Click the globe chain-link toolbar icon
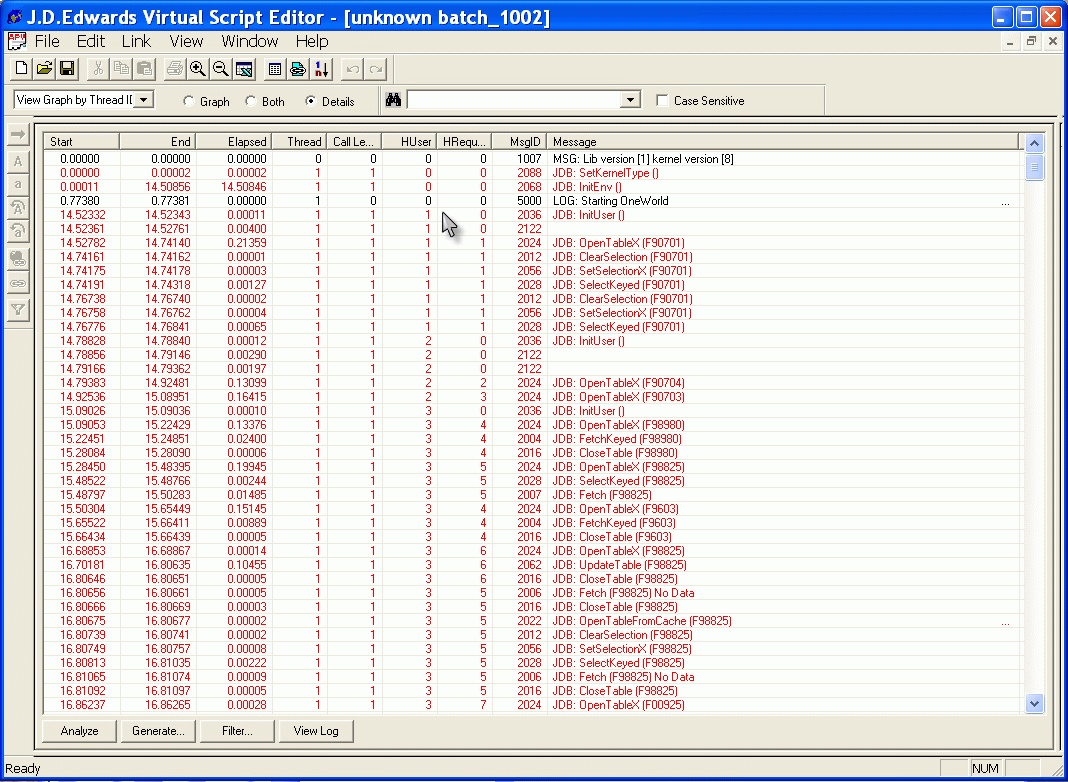This screenshot has width=1068, height=782. coord(298,68)
